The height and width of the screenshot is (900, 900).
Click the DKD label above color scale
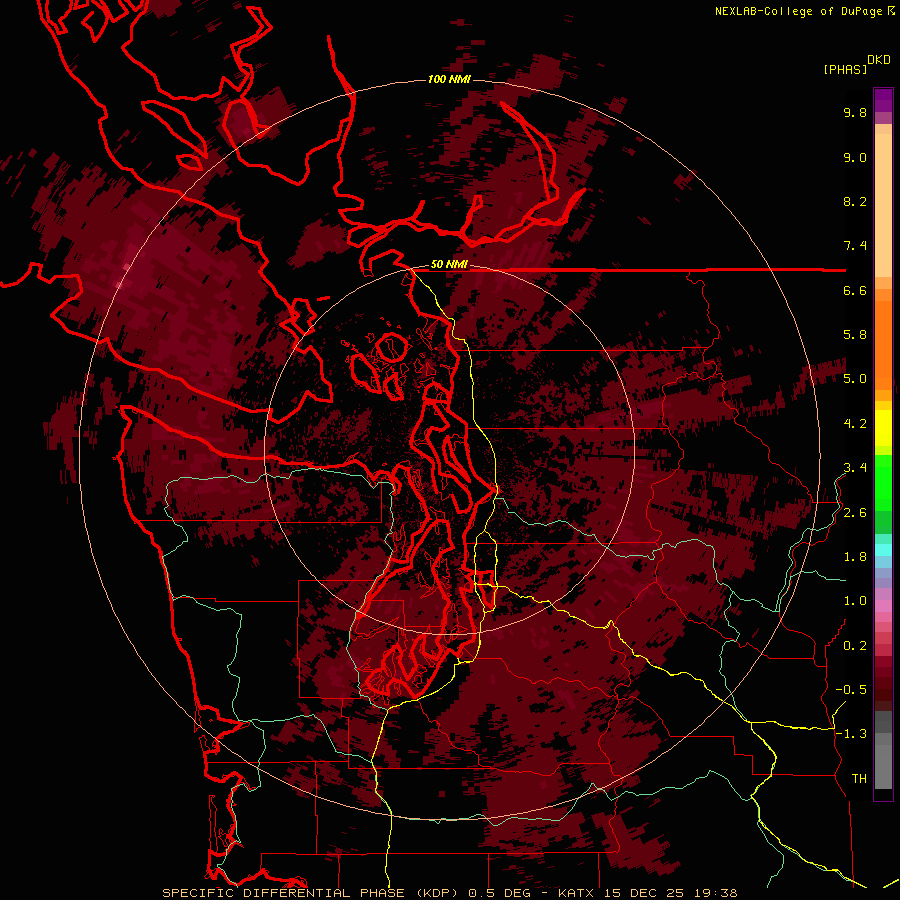879,60
